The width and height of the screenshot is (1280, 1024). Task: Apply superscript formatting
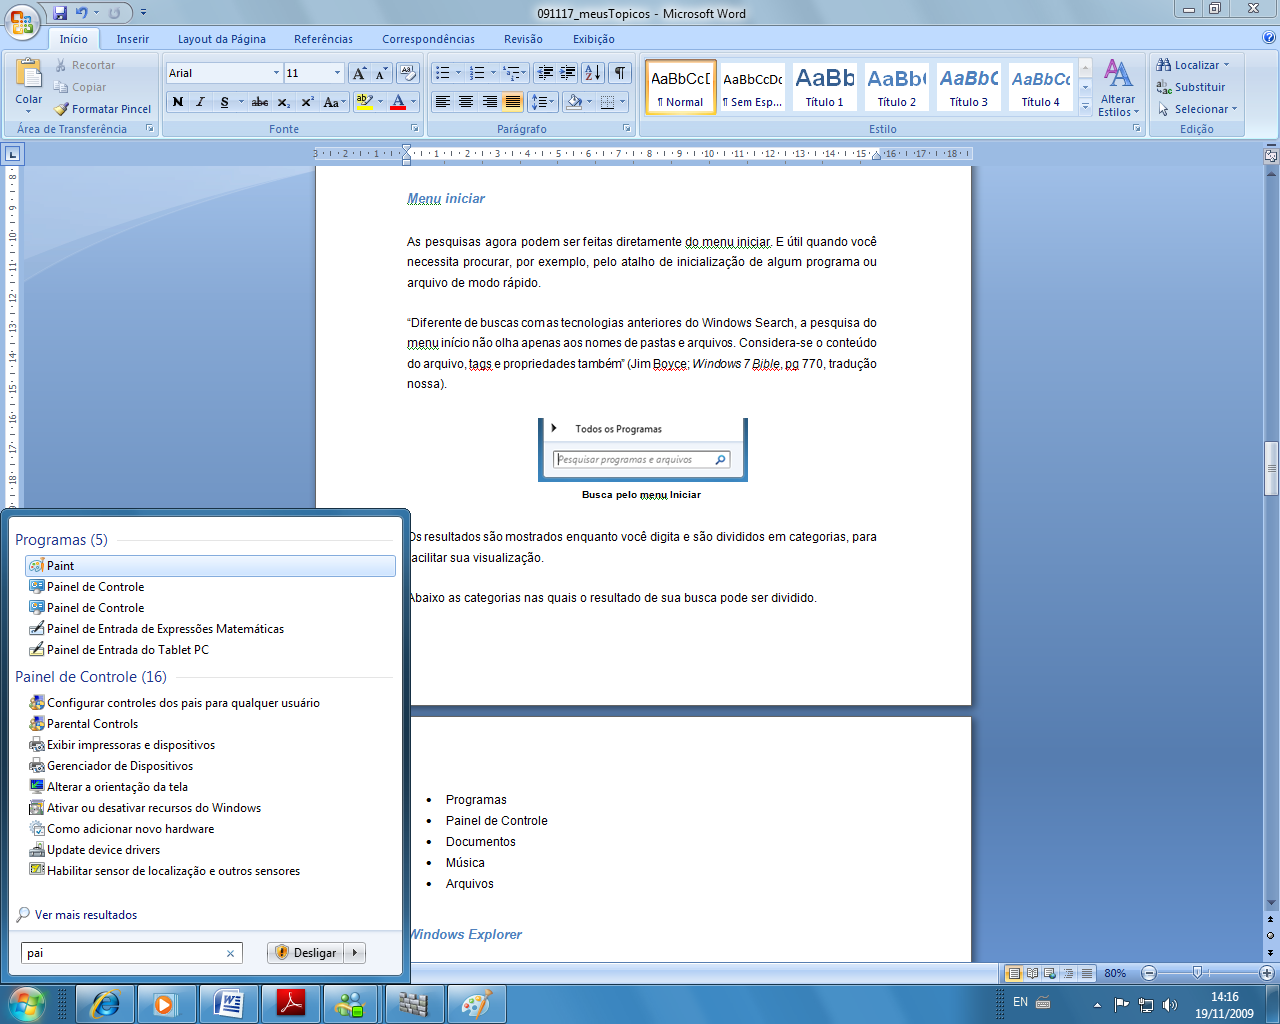[308, 102]
